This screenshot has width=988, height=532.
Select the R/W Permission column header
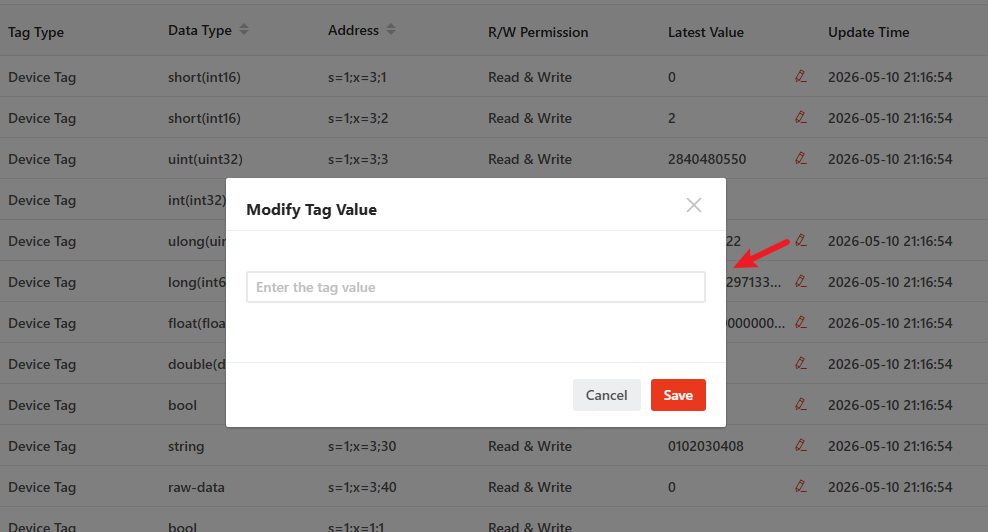(x=538, y=32)
